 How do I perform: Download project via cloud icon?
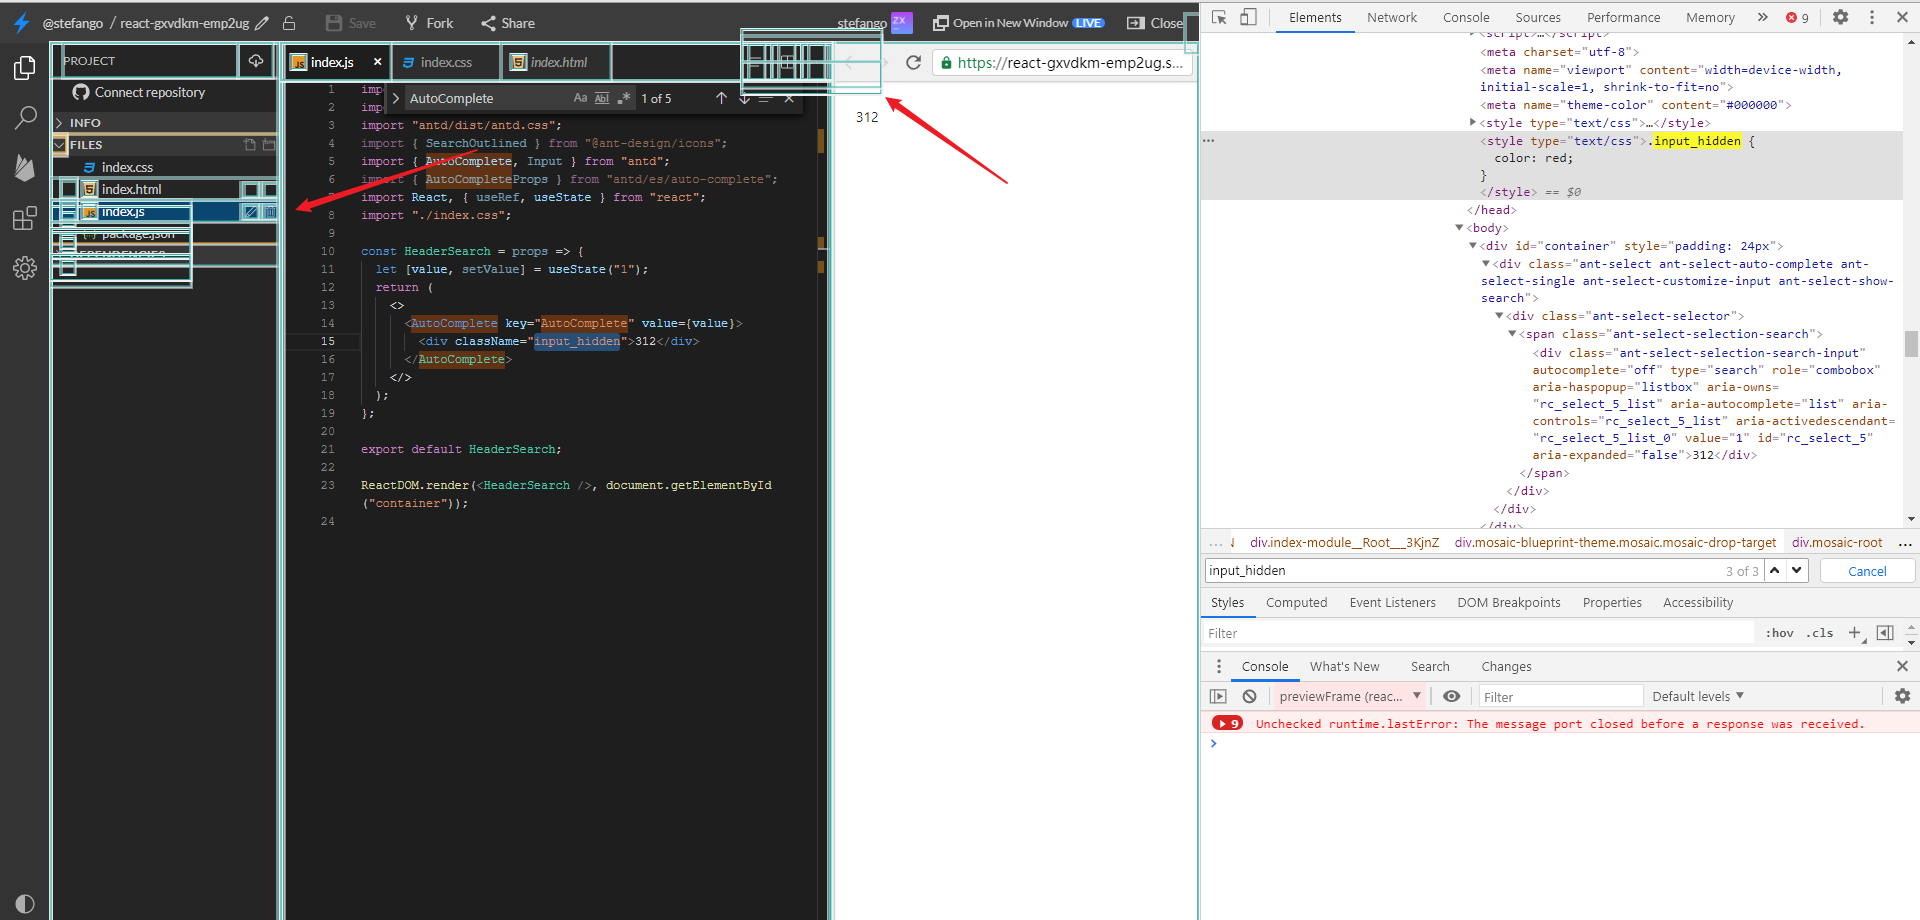(x=256, y=61)
